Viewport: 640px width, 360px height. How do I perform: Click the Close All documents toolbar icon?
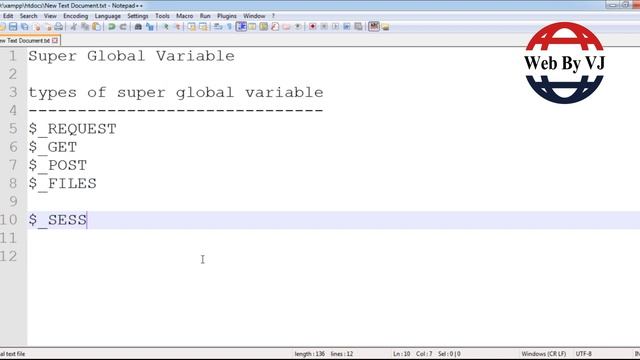(48, 27)
